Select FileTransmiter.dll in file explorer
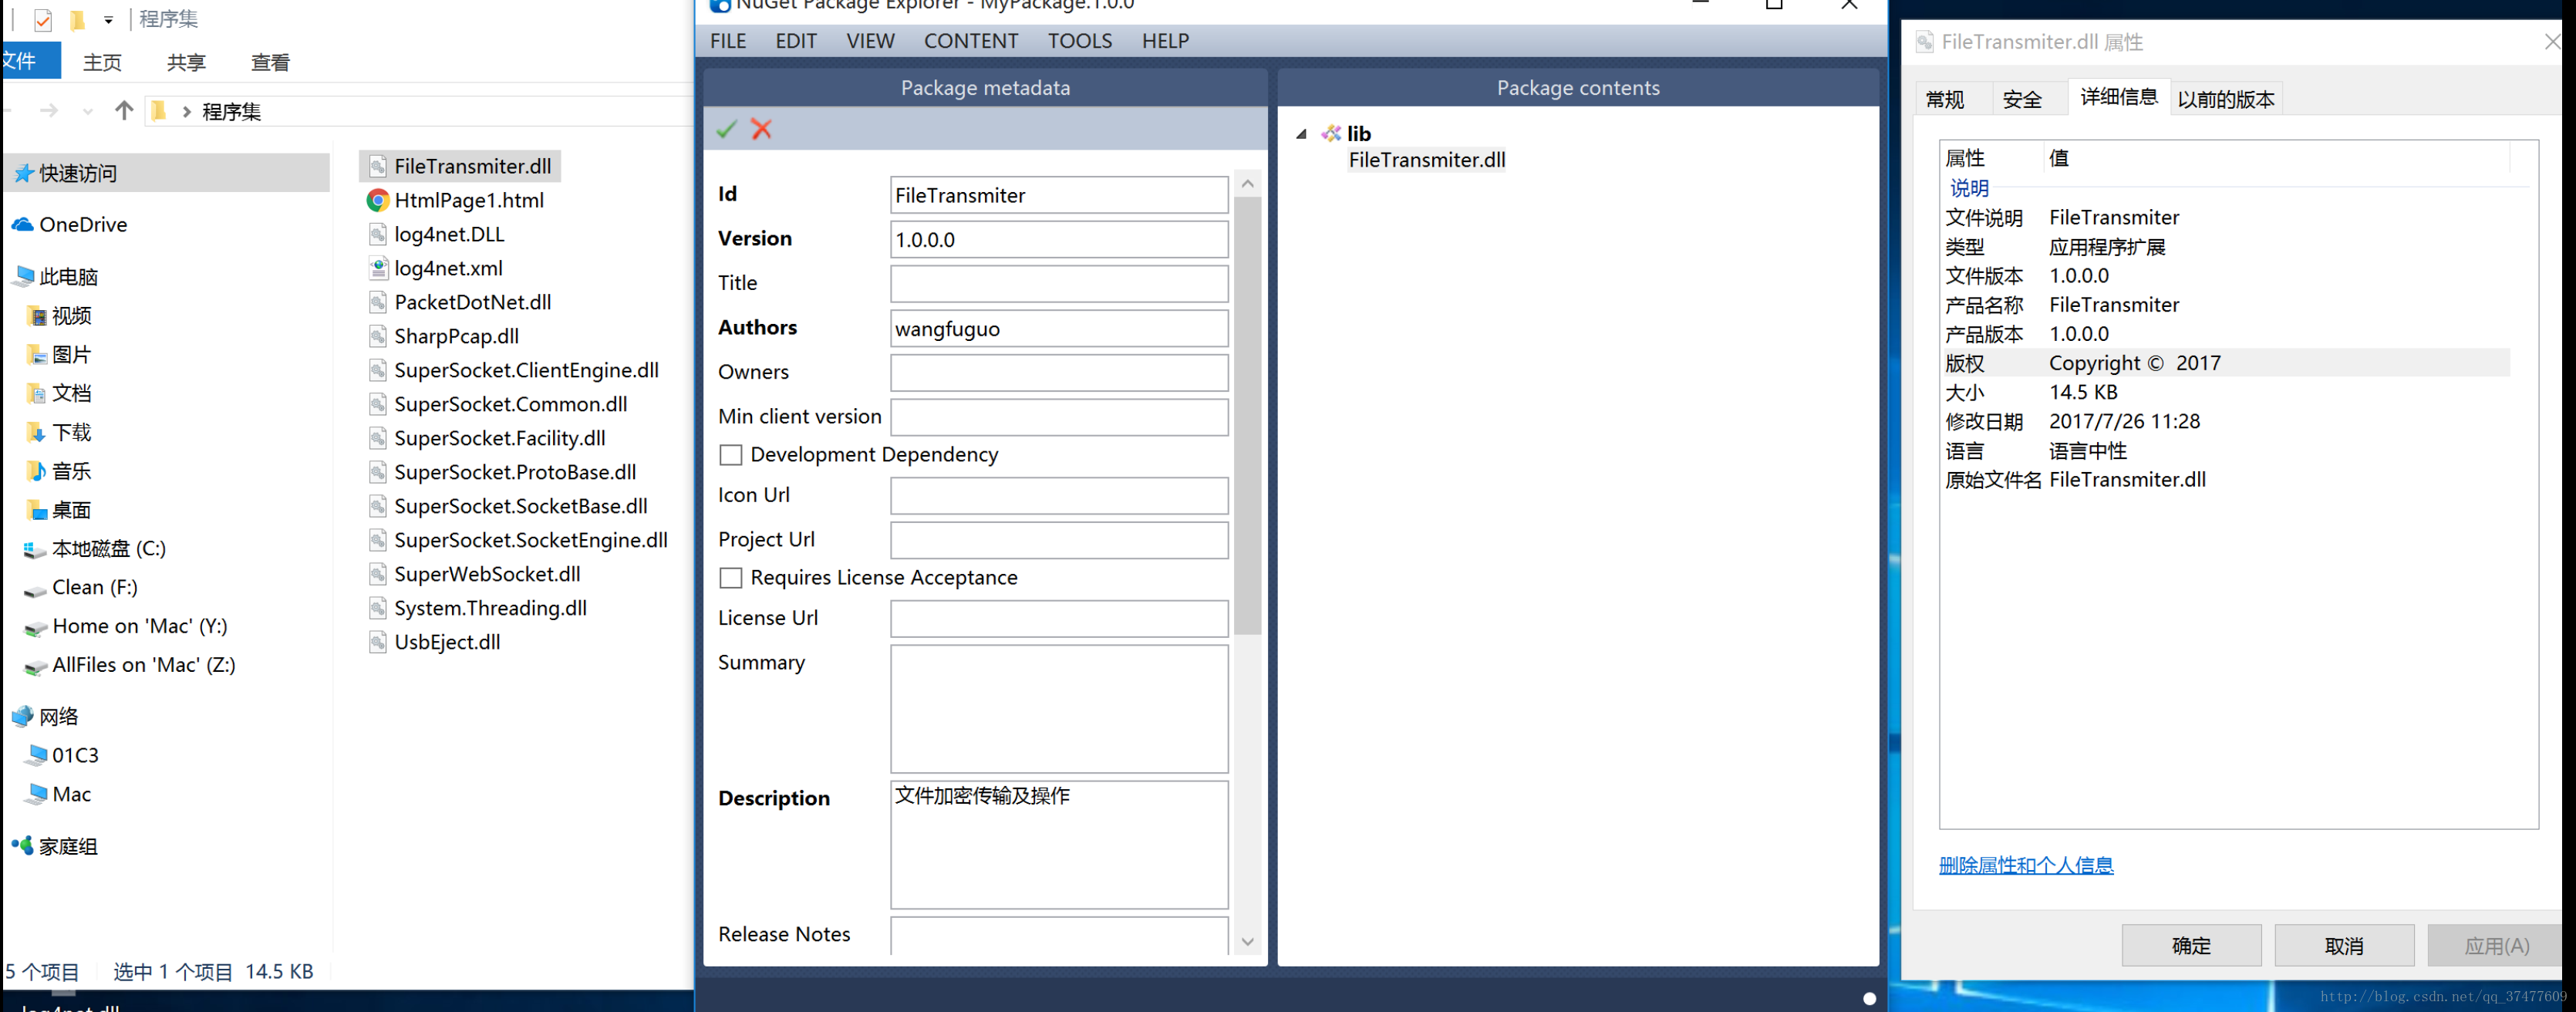The width and height of the screenshot is (2576, 1012). [x=473, y=164]
